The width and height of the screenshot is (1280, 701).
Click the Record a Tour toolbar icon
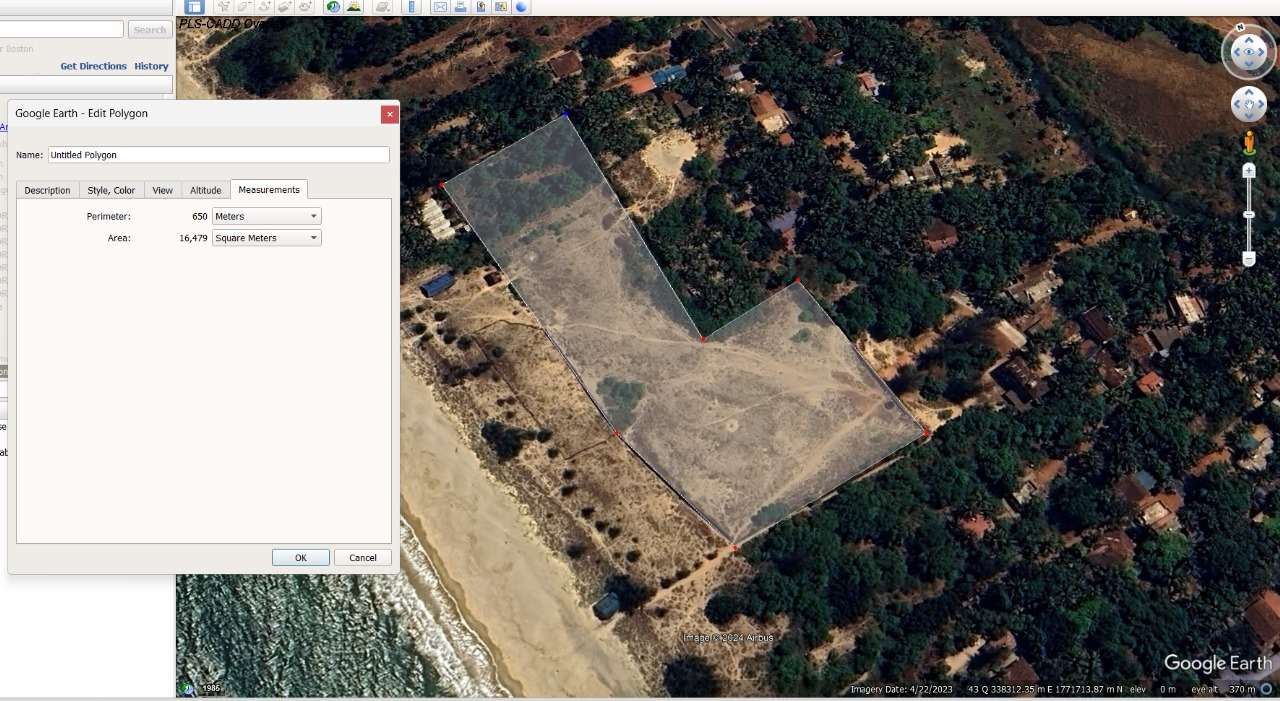[x=305, y=6]
